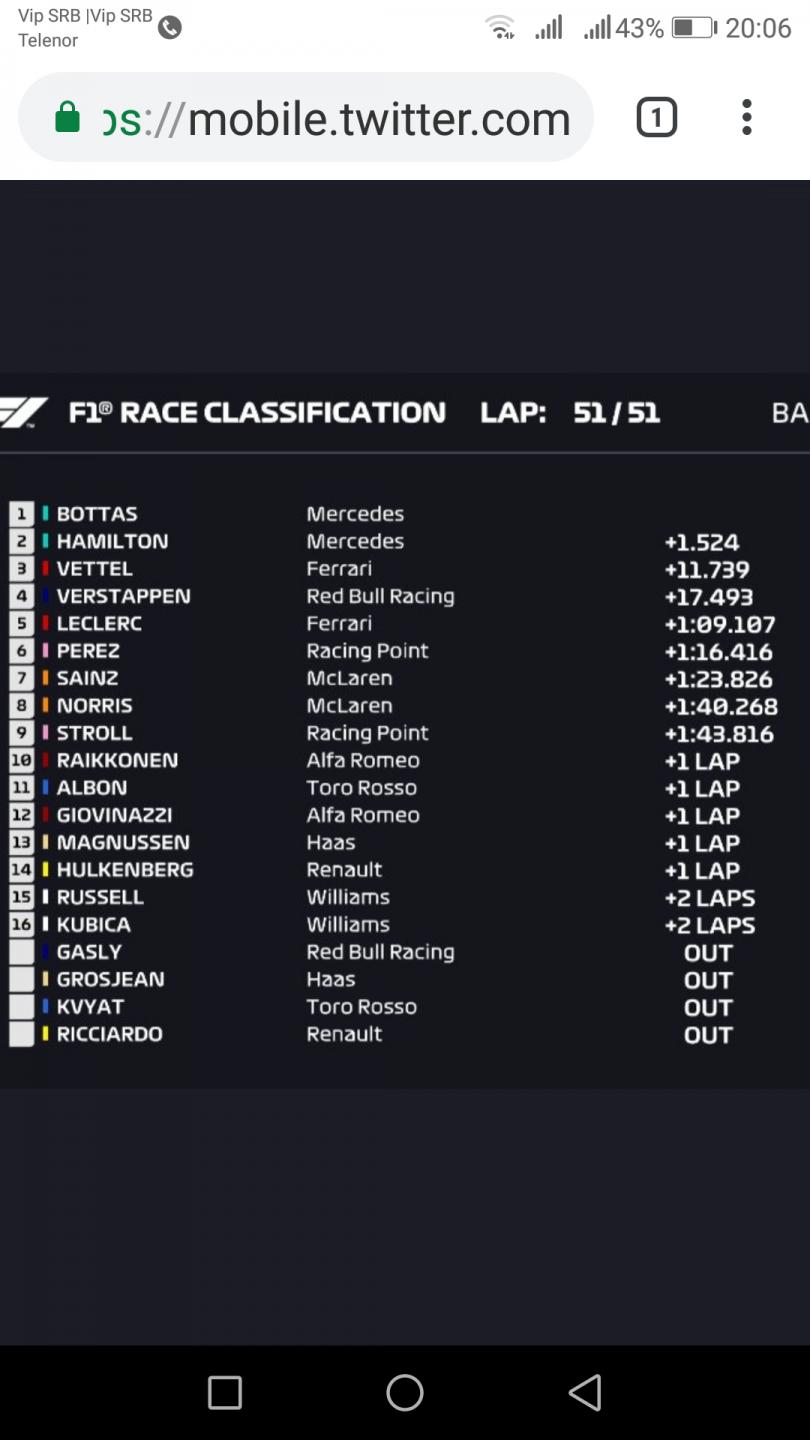Tap the F1 logo in the classification header

[x=22, y=413]
